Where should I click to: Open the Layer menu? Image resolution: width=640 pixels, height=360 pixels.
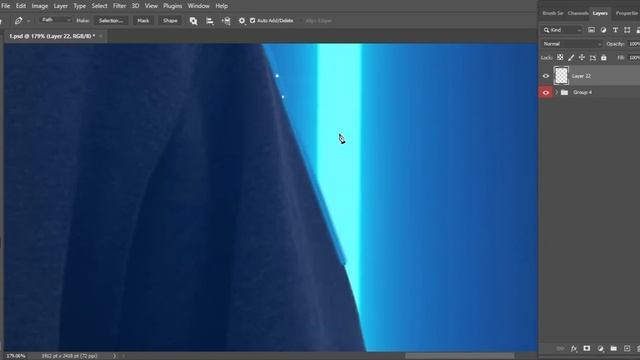61,6
